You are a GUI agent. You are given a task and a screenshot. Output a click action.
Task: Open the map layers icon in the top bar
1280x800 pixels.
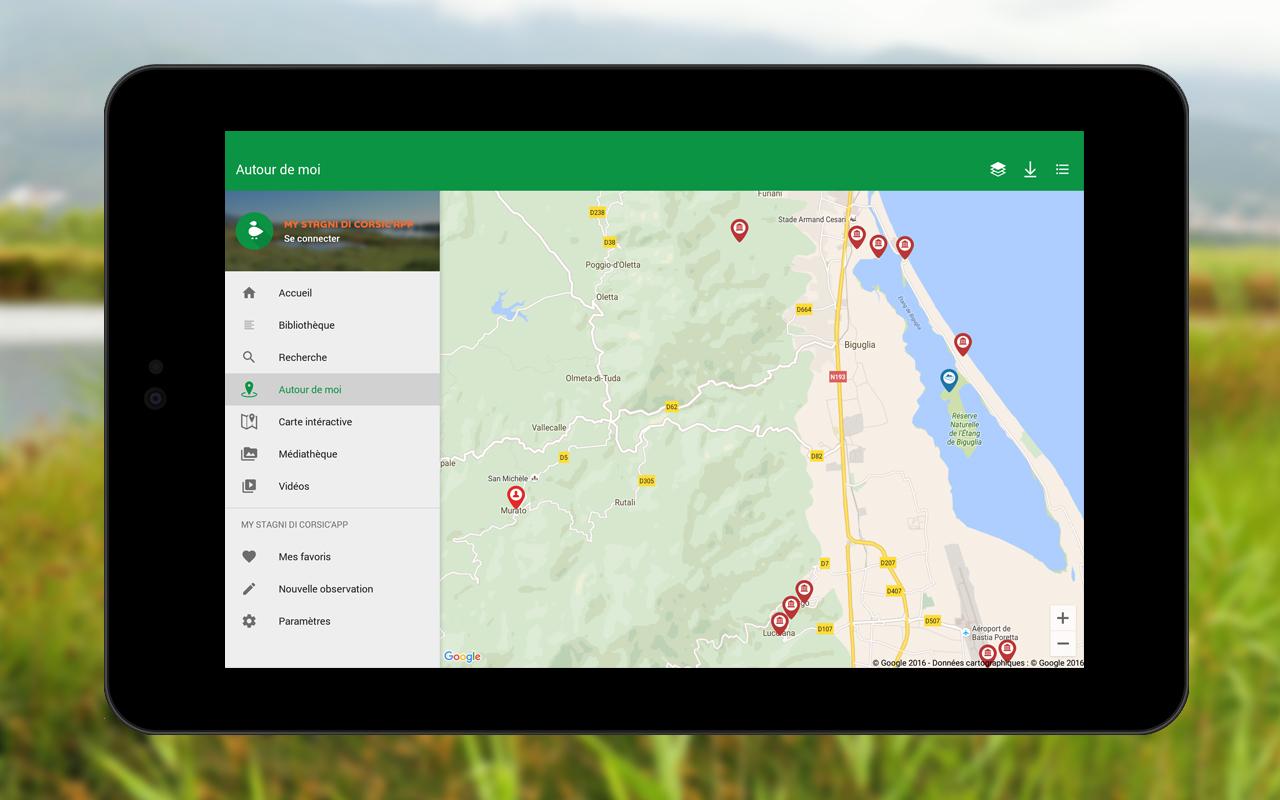[997, 170]
